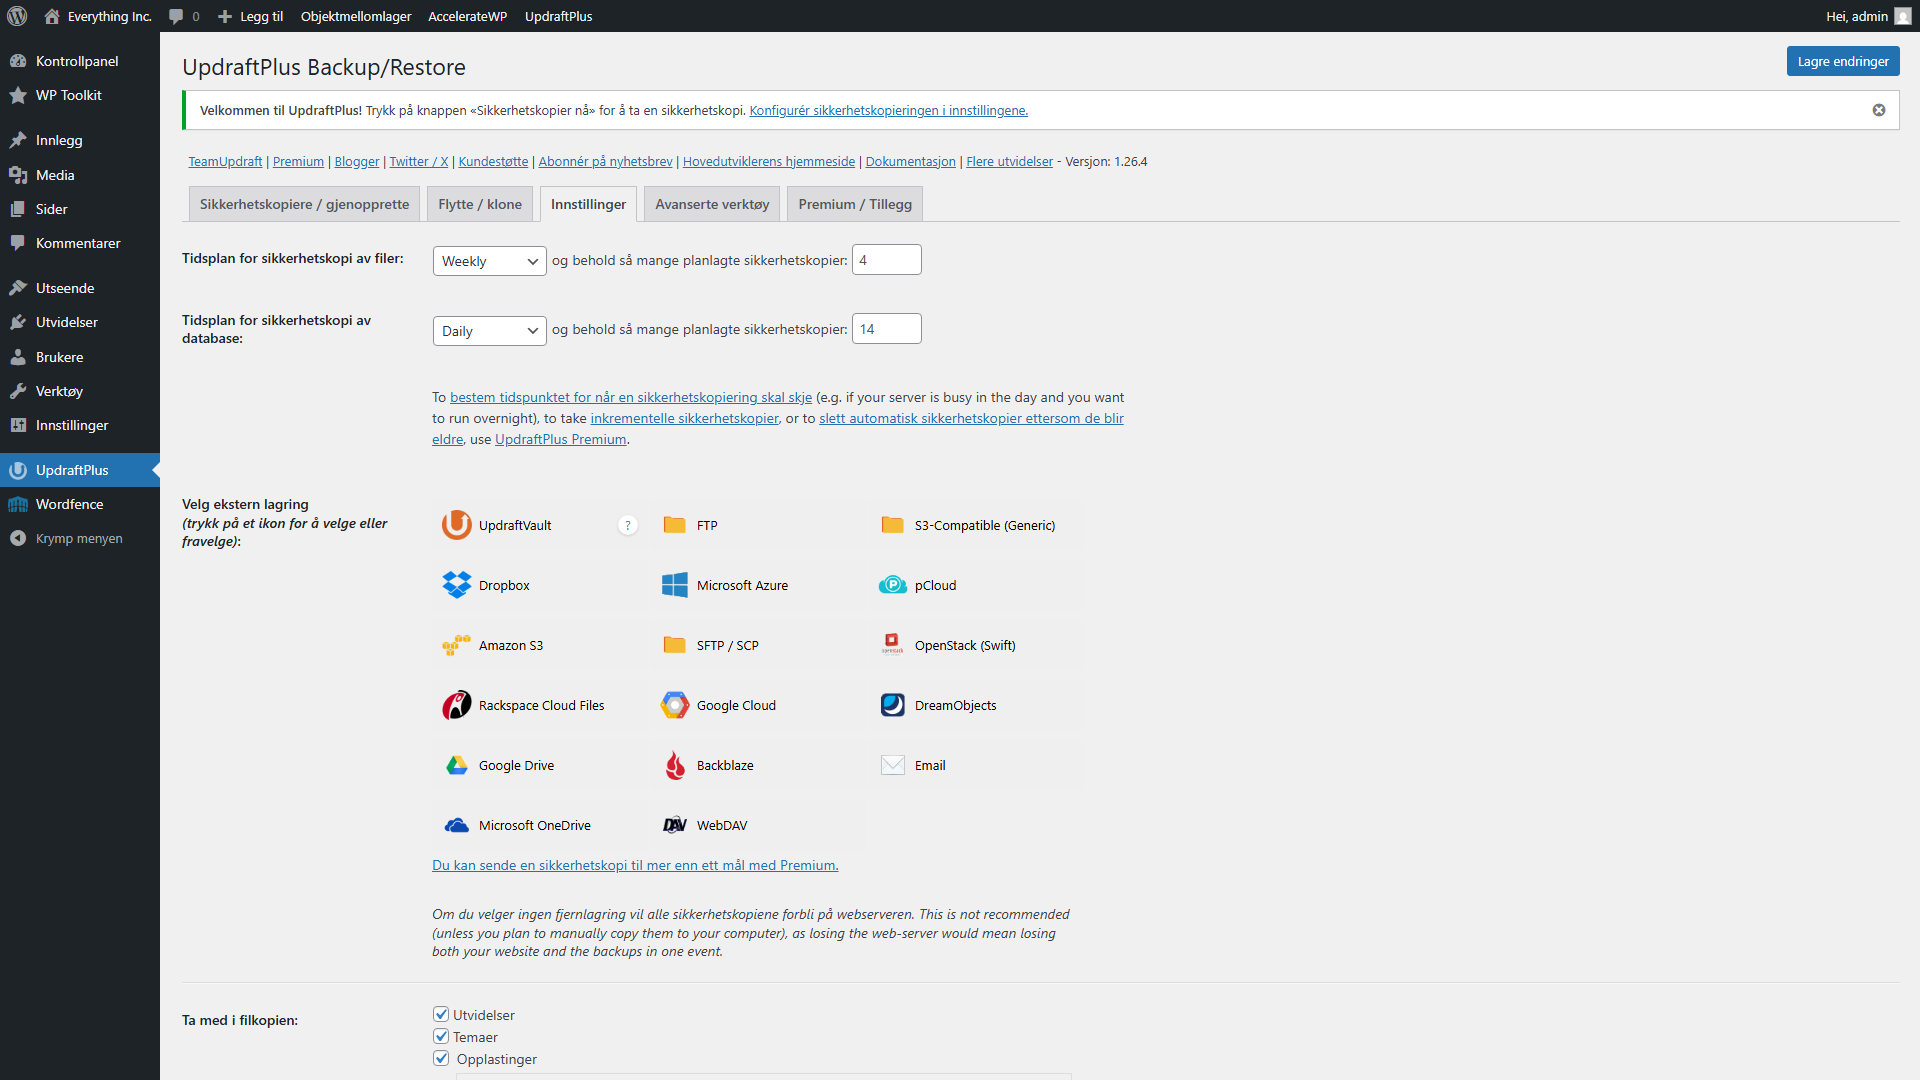
Task: Dismiss the welcome notice
Action: point(1879,110)
